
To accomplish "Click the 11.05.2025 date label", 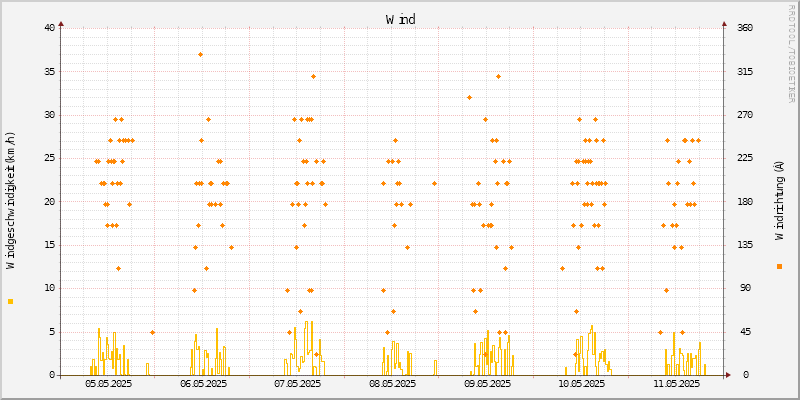I will 676,383.
